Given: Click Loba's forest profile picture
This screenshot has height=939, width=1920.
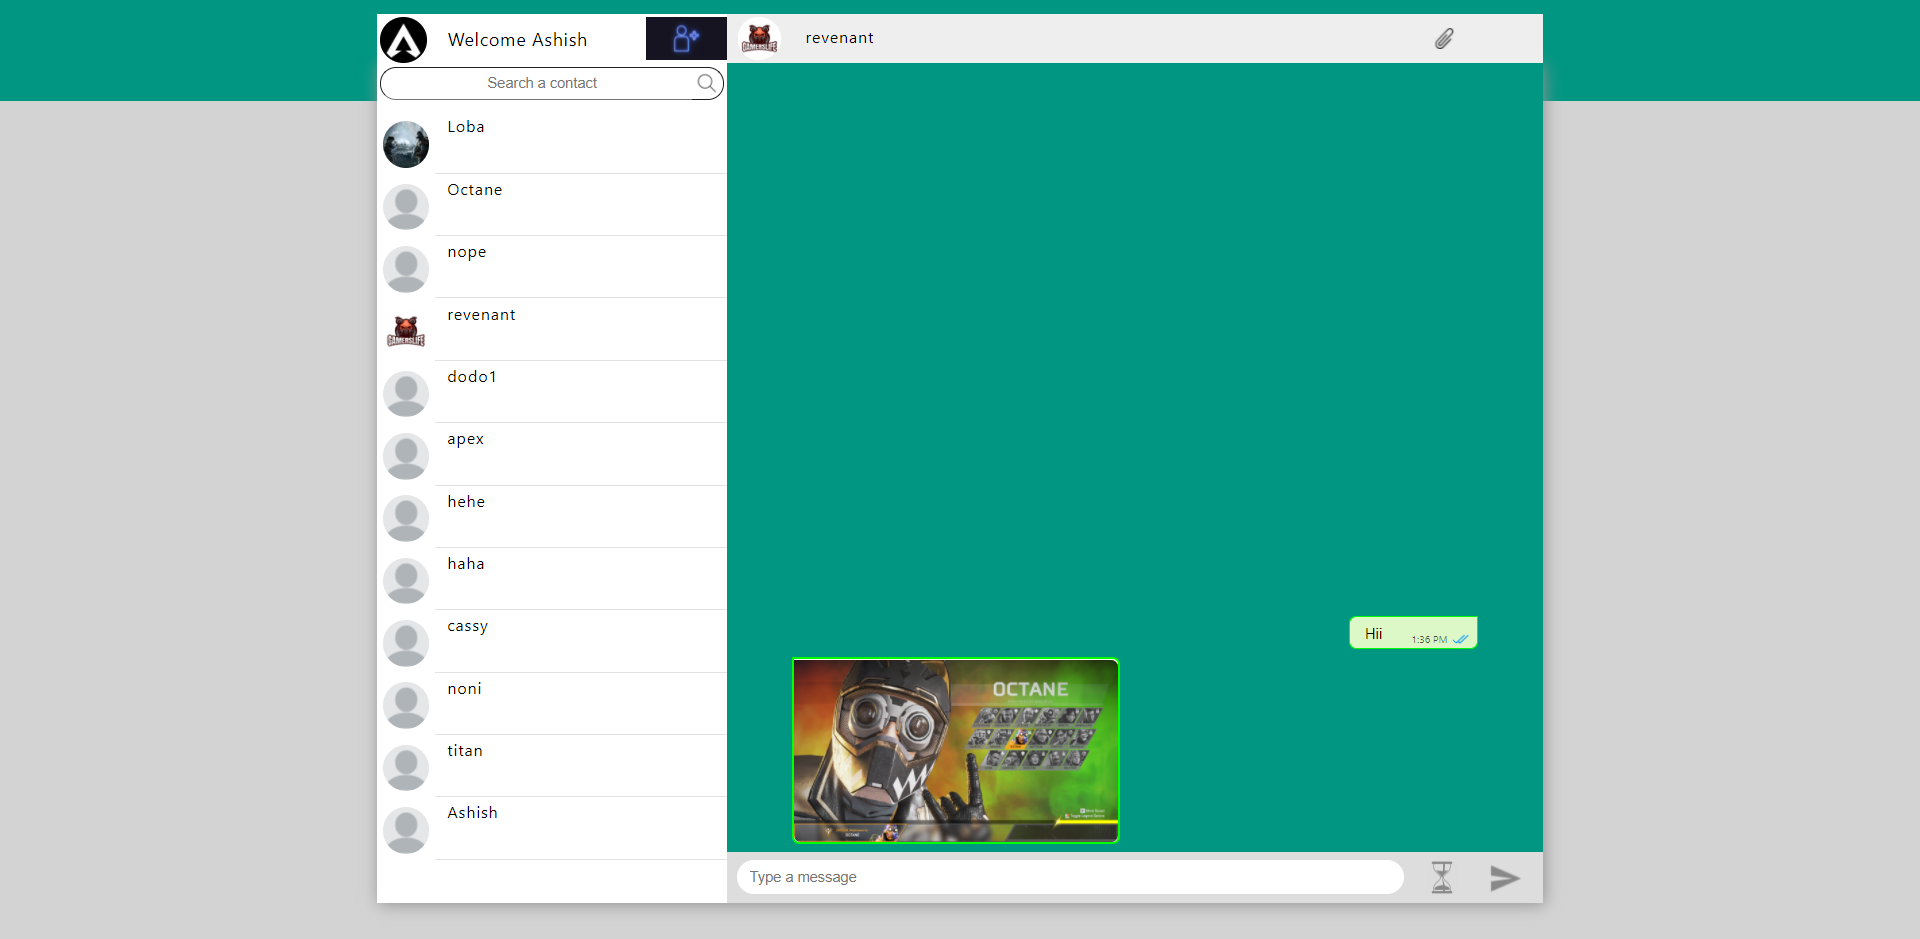Looking at the screenshot, I should pos(405,144).
